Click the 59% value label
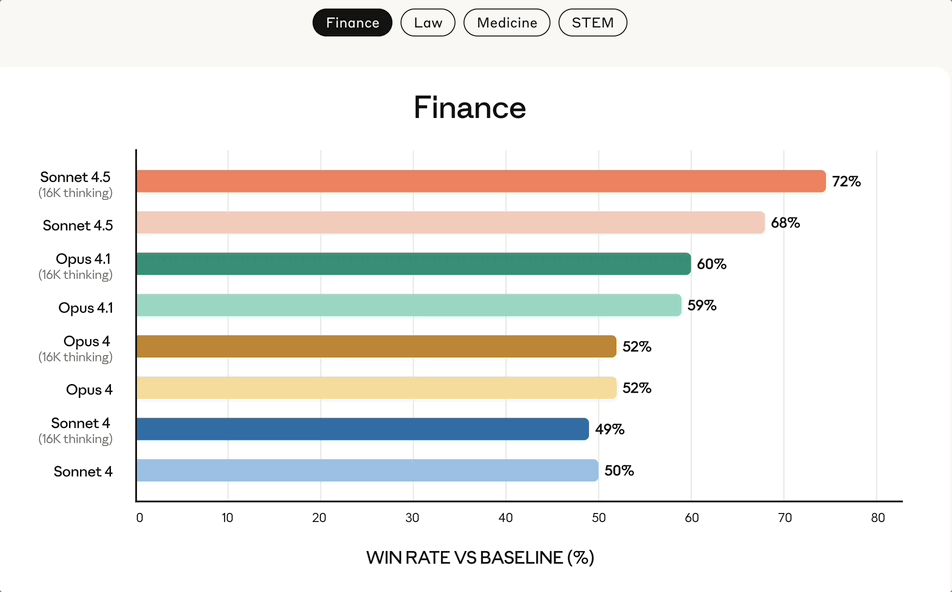Viewport: 952px width, 592px height. pos(702,305)
